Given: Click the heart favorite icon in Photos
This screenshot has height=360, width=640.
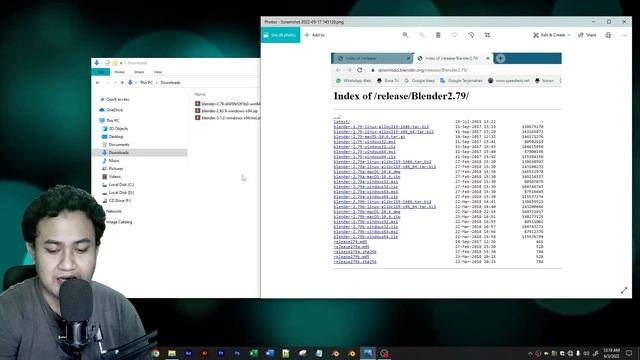Looking at the screenshot, I should (x=454, y=35).
